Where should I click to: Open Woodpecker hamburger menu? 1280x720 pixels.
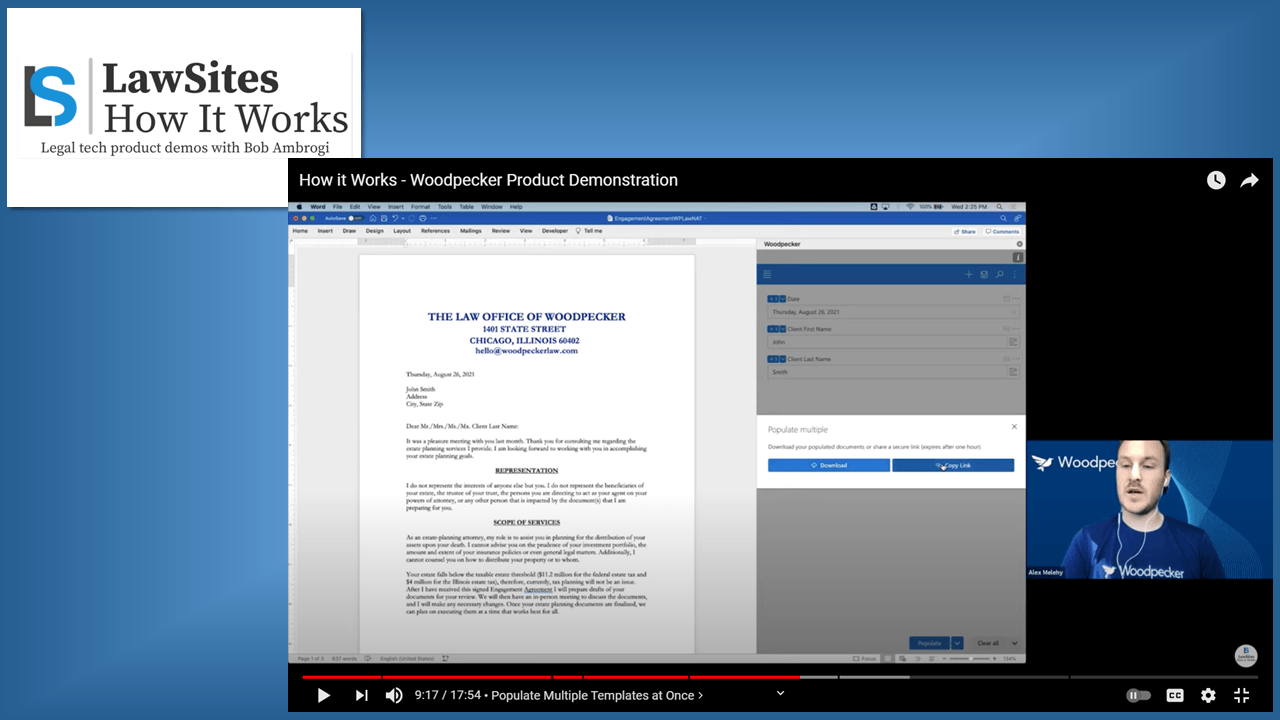[767, 274]
